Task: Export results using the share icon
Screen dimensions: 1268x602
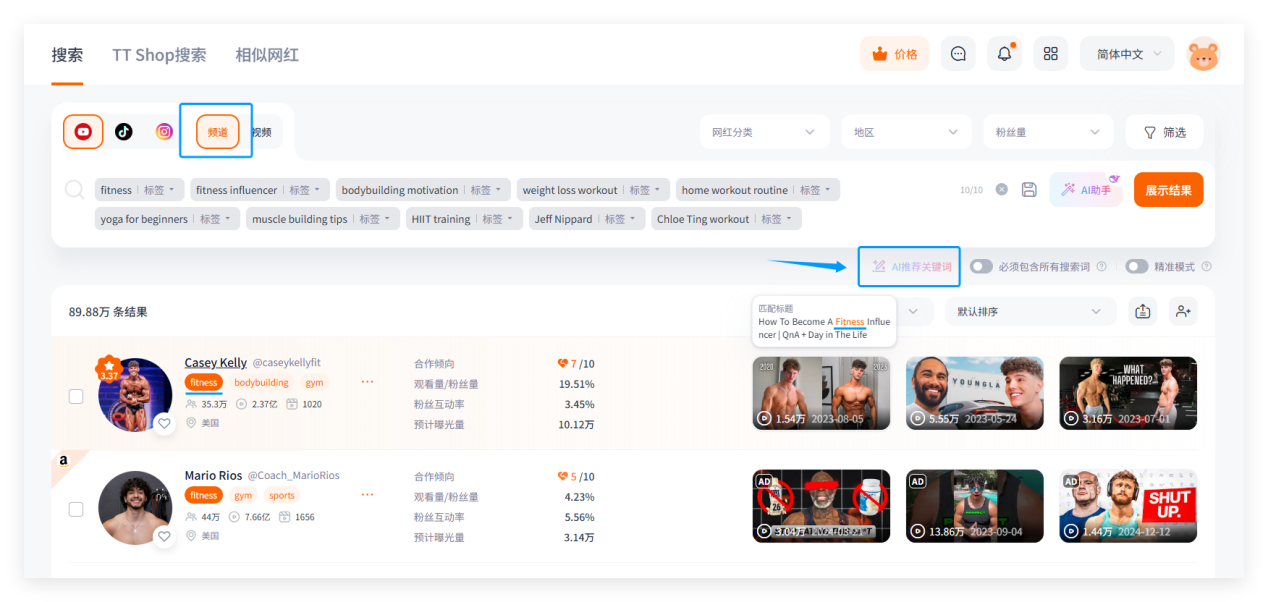Action: click(x=1143, y=312)
